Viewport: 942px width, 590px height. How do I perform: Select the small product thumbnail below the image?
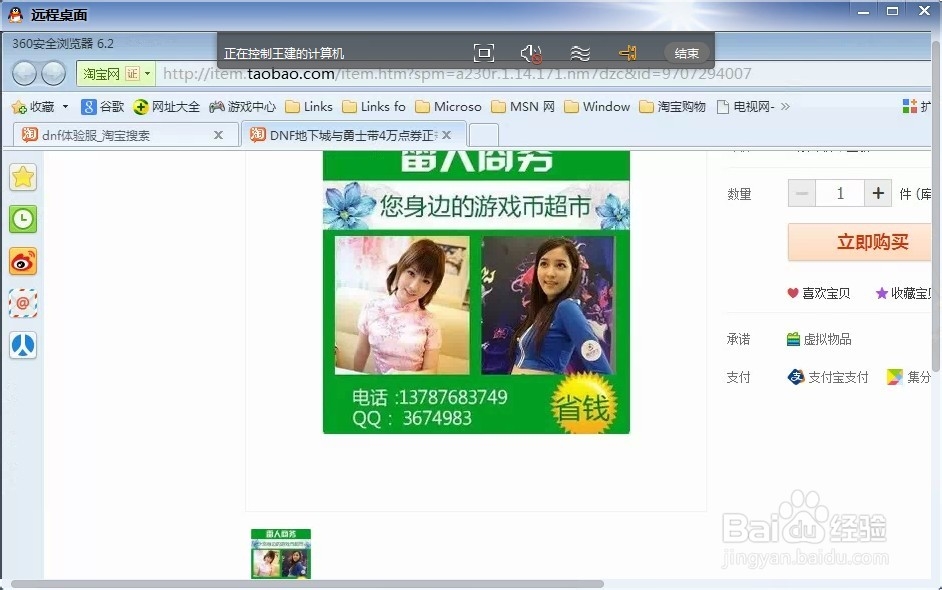pyautogui.click(x=281, y=554)
